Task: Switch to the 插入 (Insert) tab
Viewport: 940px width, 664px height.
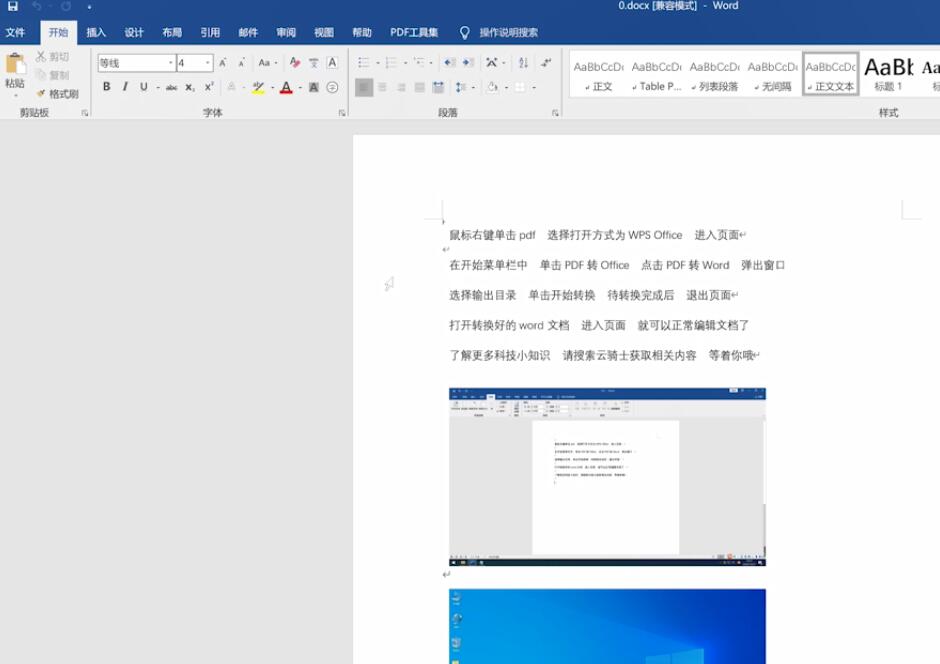Action: coord(96,32)
